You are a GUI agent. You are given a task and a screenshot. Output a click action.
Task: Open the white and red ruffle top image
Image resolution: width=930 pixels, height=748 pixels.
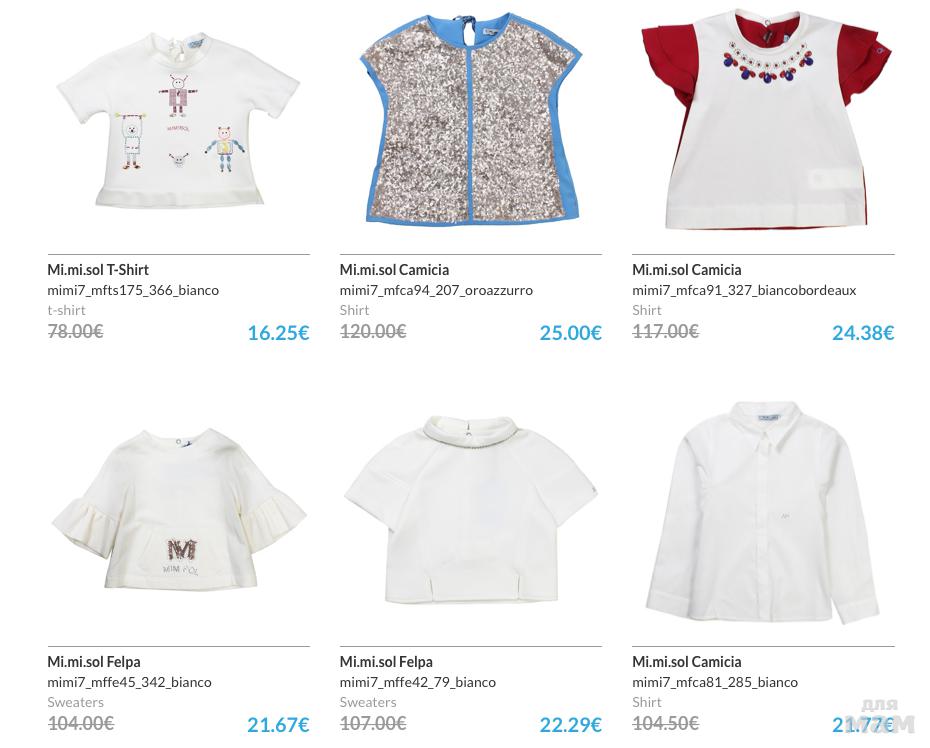click(x=765, y=119)
